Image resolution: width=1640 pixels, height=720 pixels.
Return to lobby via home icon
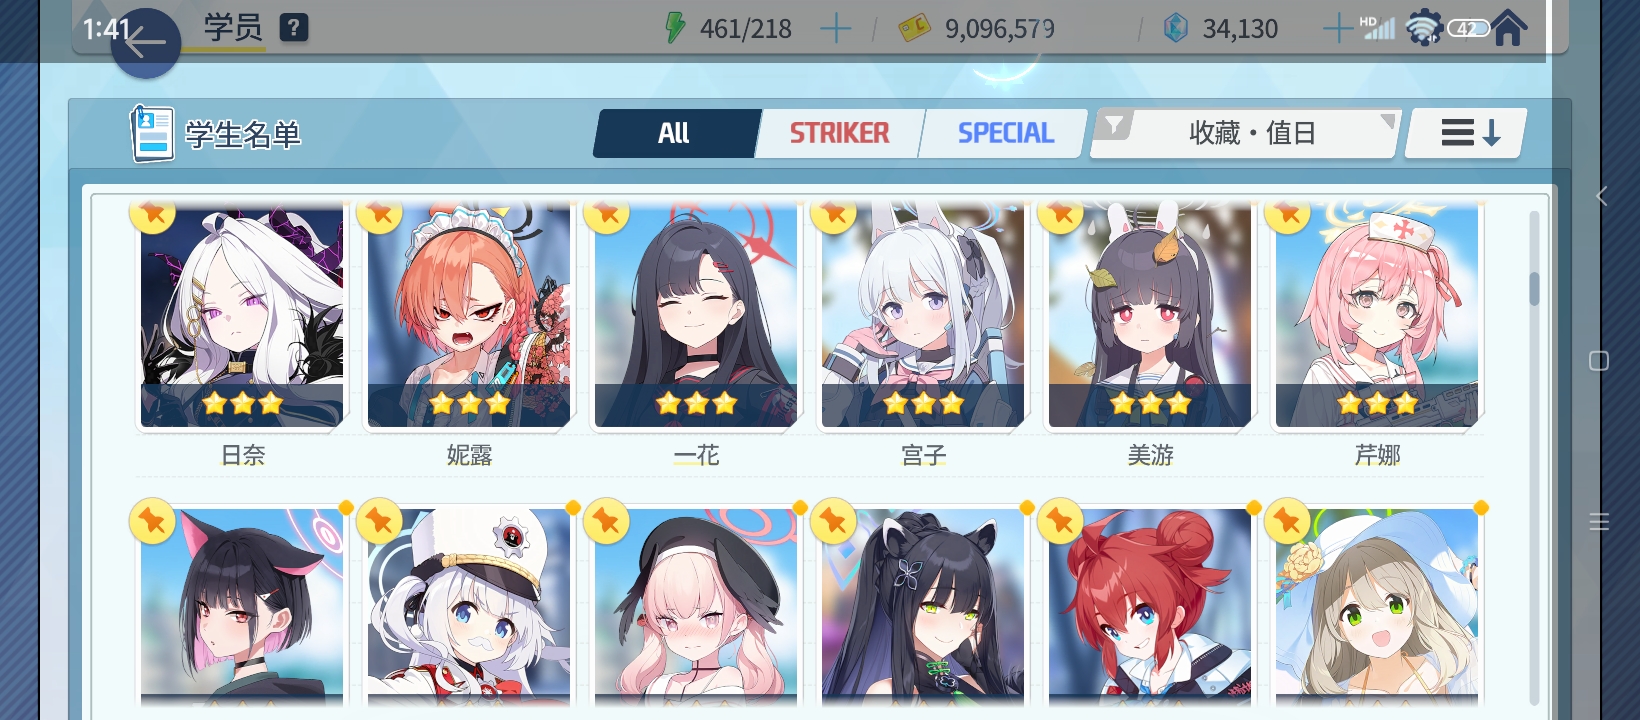[1508, 28]
